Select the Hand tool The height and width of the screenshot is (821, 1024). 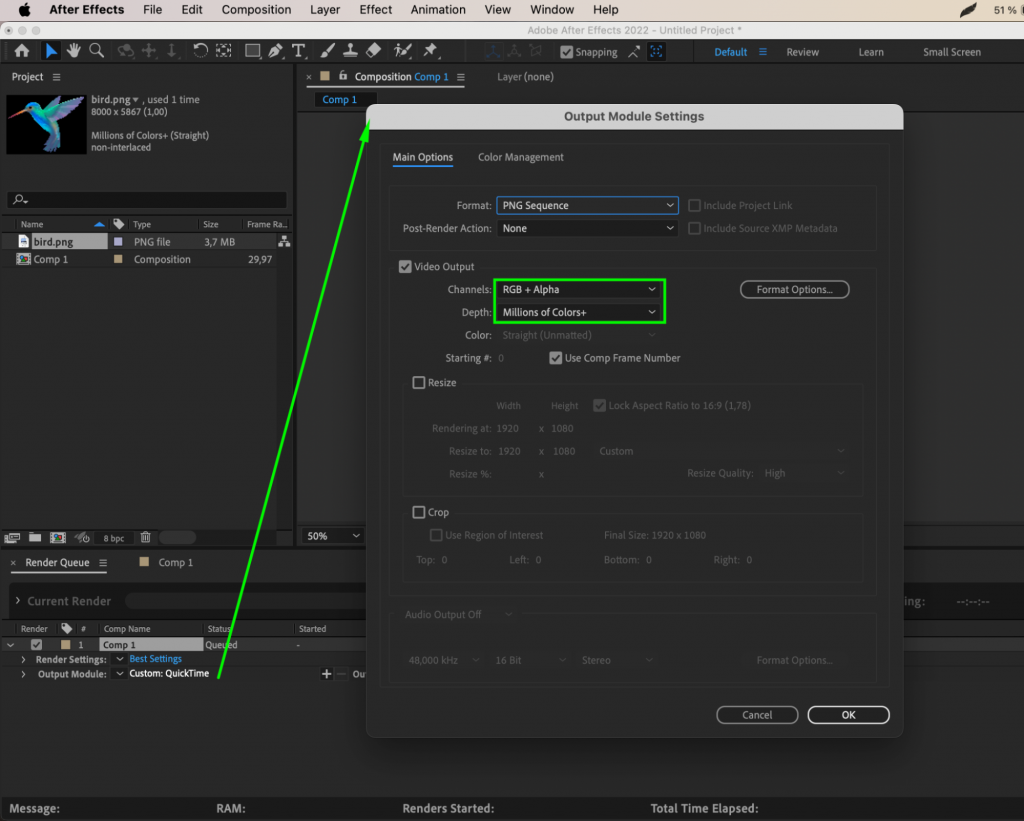73,50
